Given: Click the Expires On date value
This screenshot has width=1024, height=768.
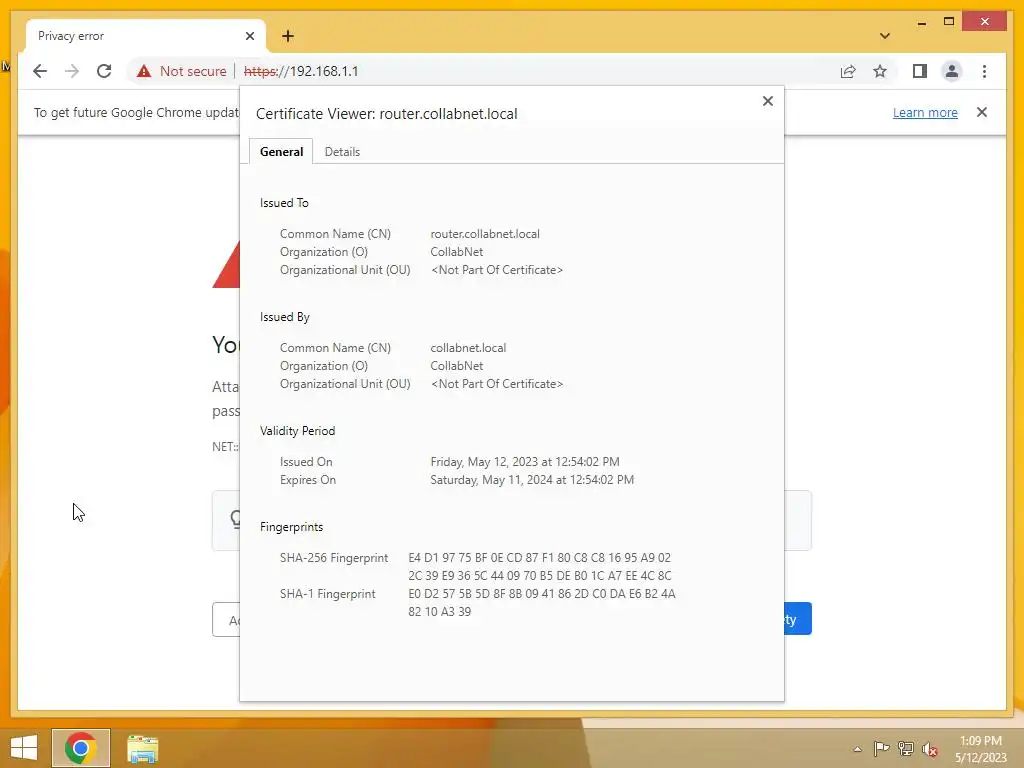Looking at the screenshot, I should [x=532, y=480].
